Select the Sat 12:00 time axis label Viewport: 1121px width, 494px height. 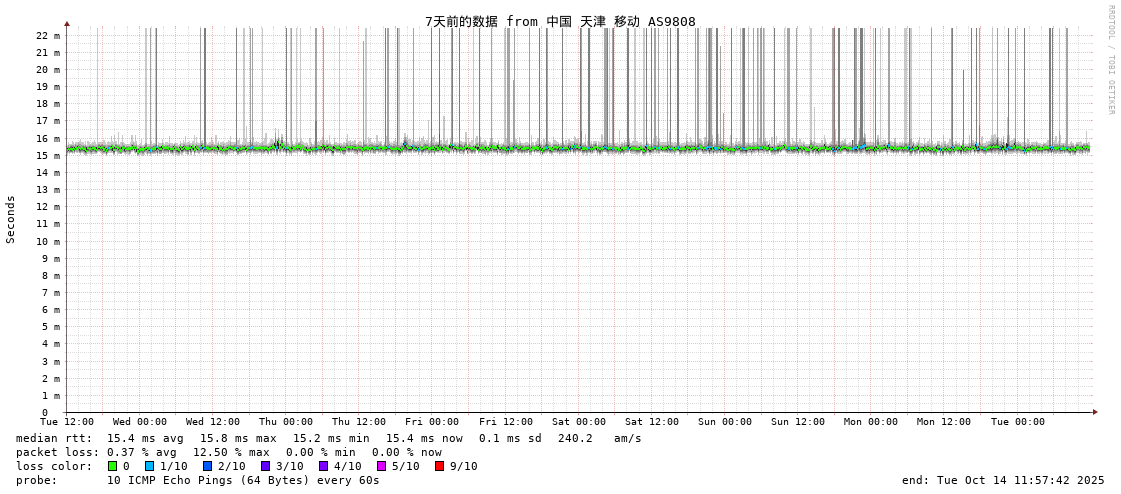(x=652, y=422)
